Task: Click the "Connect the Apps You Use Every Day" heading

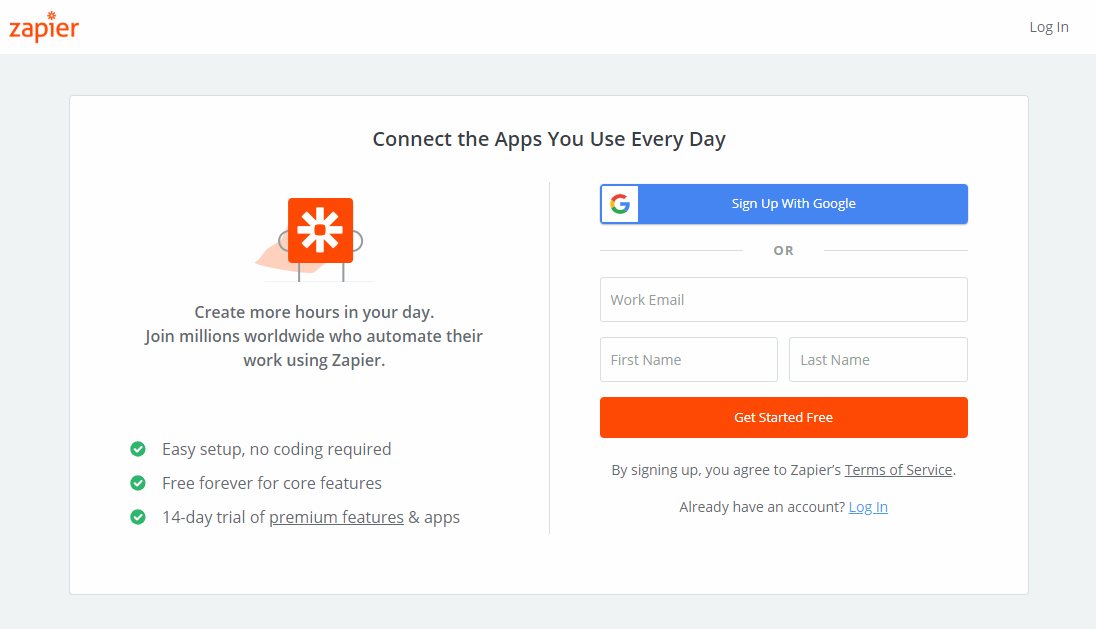Action: (x=549, y=139)
